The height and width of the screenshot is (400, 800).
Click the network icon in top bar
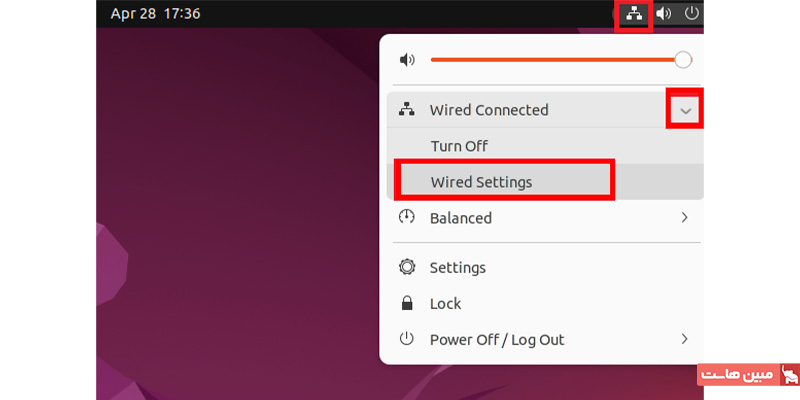633,14
